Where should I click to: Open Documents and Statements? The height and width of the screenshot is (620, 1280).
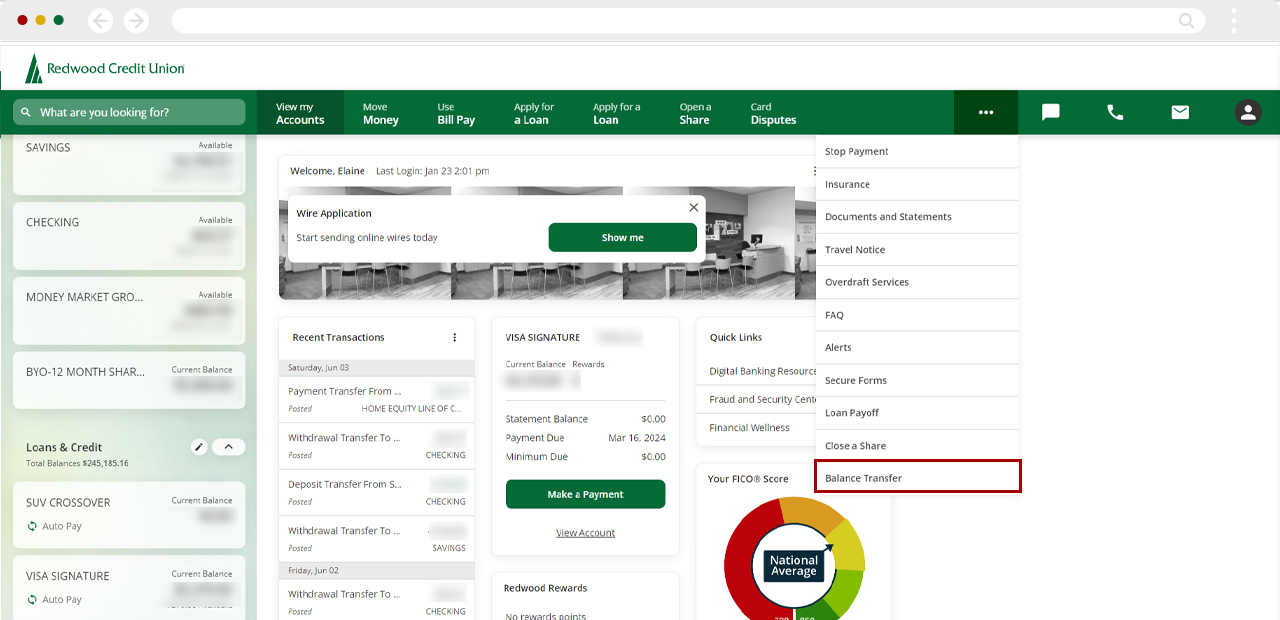pos(917,217)
